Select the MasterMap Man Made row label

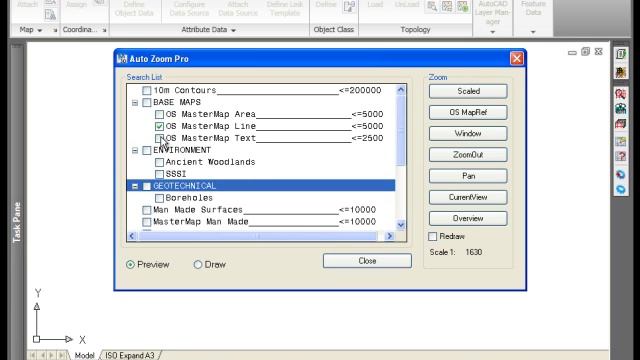201,222
